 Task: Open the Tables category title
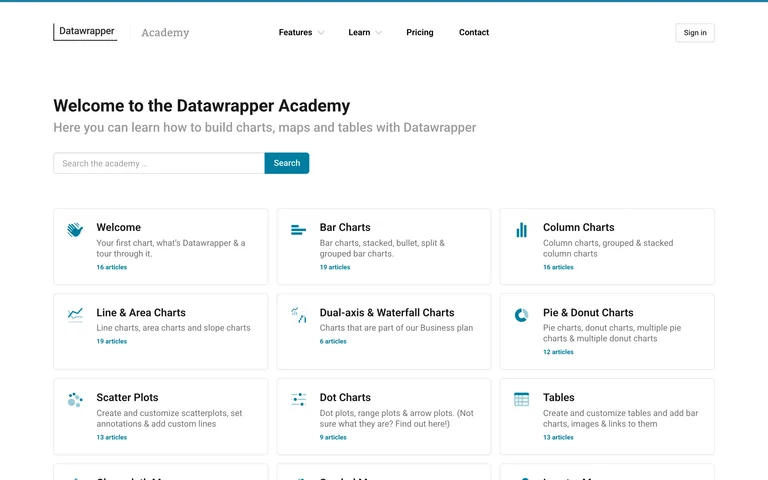pos(558,397)
